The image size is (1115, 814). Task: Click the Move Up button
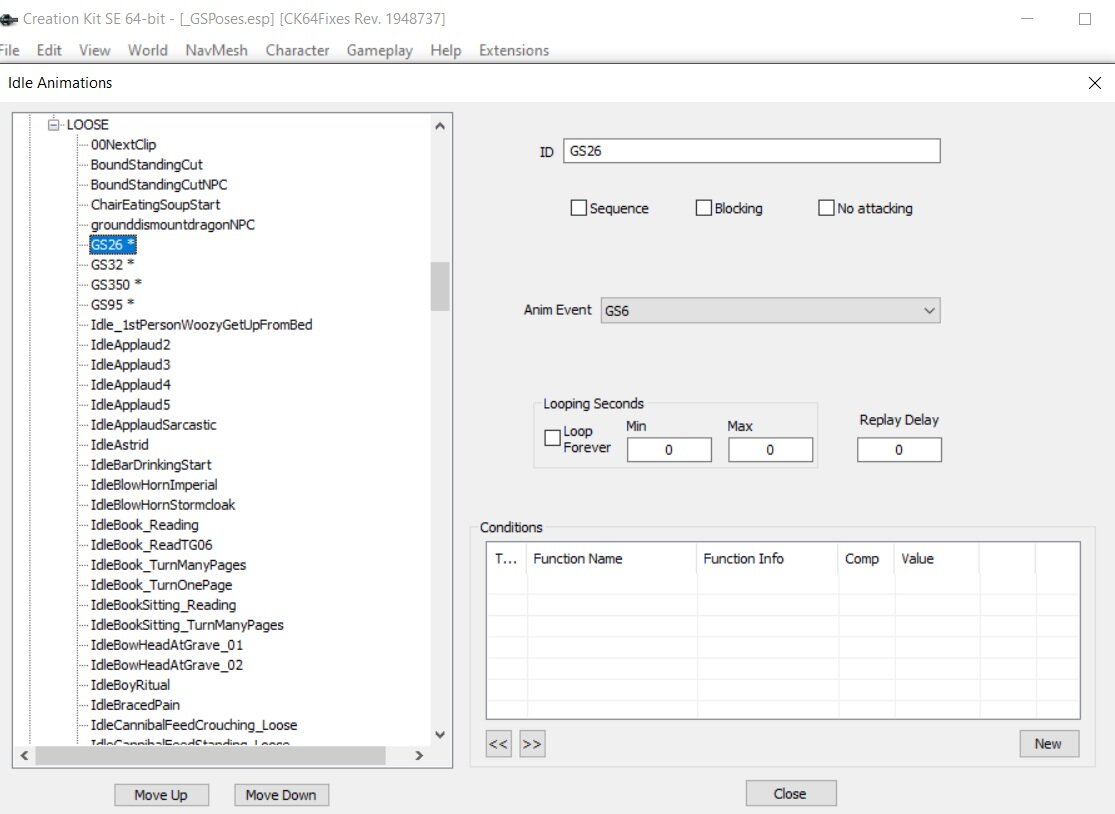click(161, 795)
